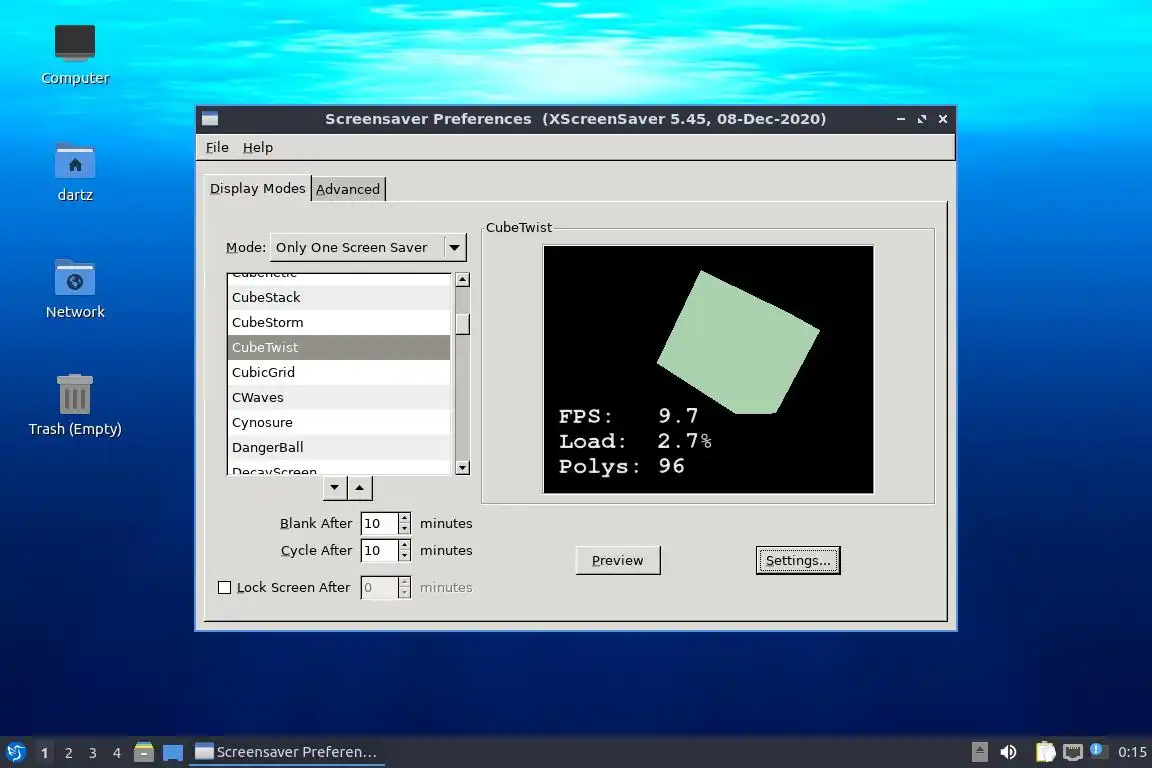Image resolution: width=1152 pixels, height=768 pixels.
Task: Open the clipboard manager tray icon
Action: (x=1045, y=752)
